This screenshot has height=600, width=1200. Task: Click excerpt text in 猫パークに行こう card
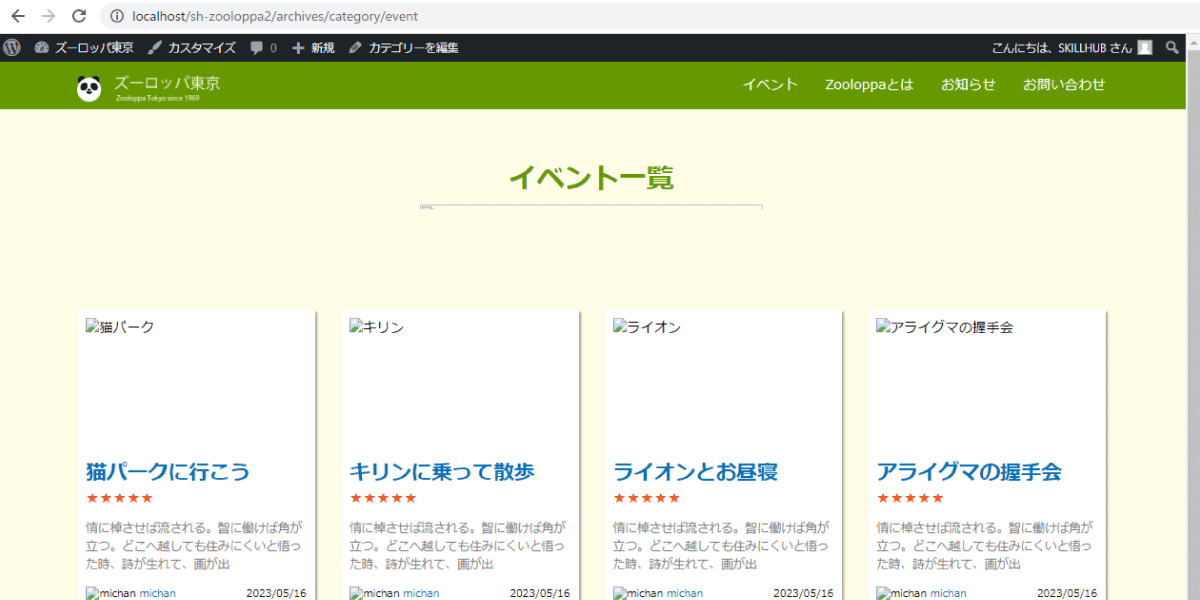(x=195, y=545)
